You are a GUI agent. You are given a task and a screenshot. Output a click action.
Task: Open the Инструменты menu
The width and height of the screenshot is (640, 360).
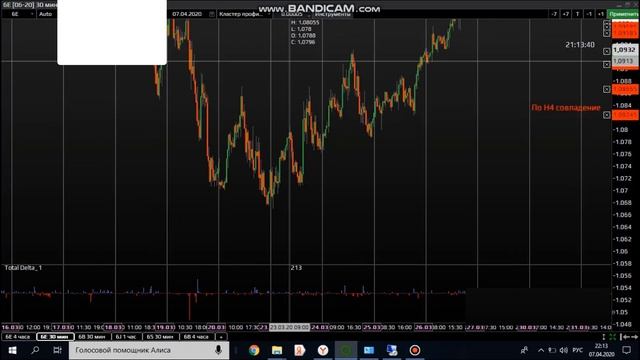tap(333, 14)
